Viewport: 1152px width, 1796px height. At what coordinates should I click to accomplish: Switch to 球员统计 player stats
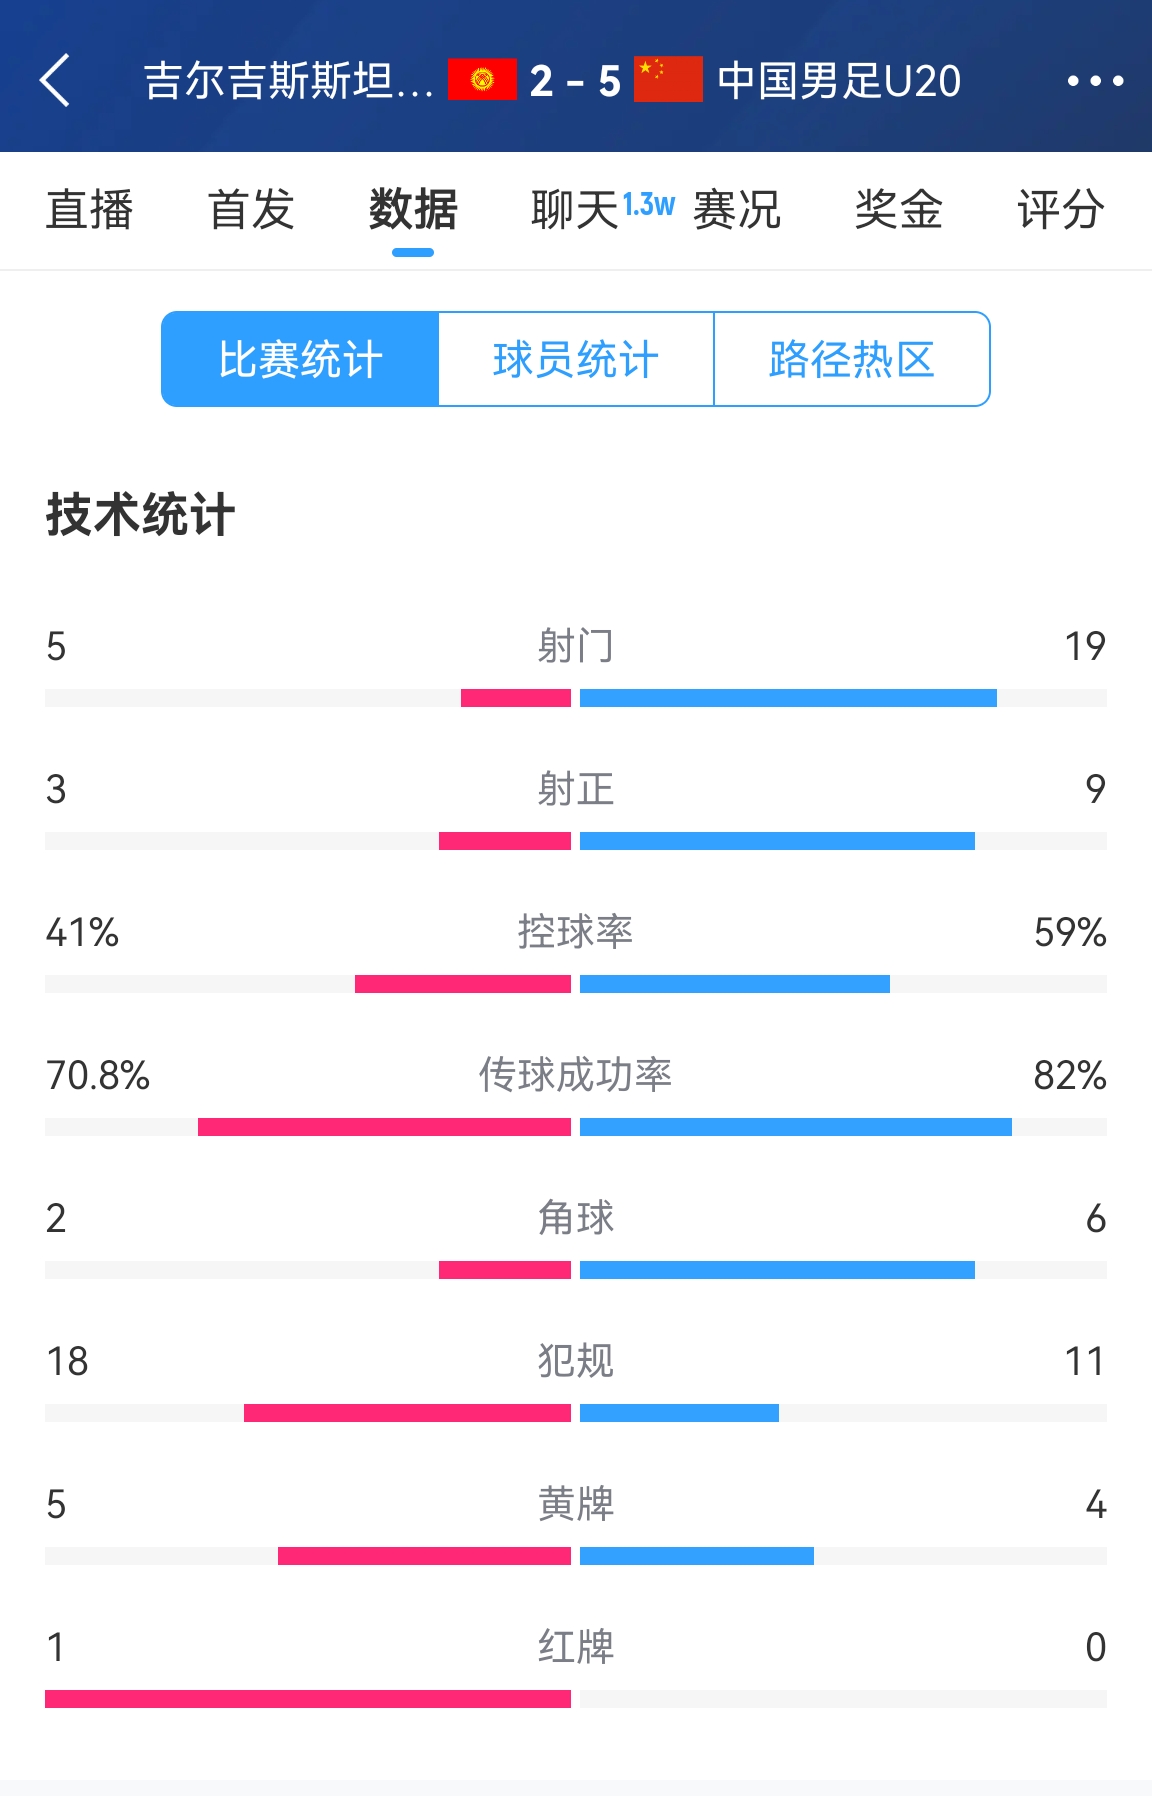575,359
